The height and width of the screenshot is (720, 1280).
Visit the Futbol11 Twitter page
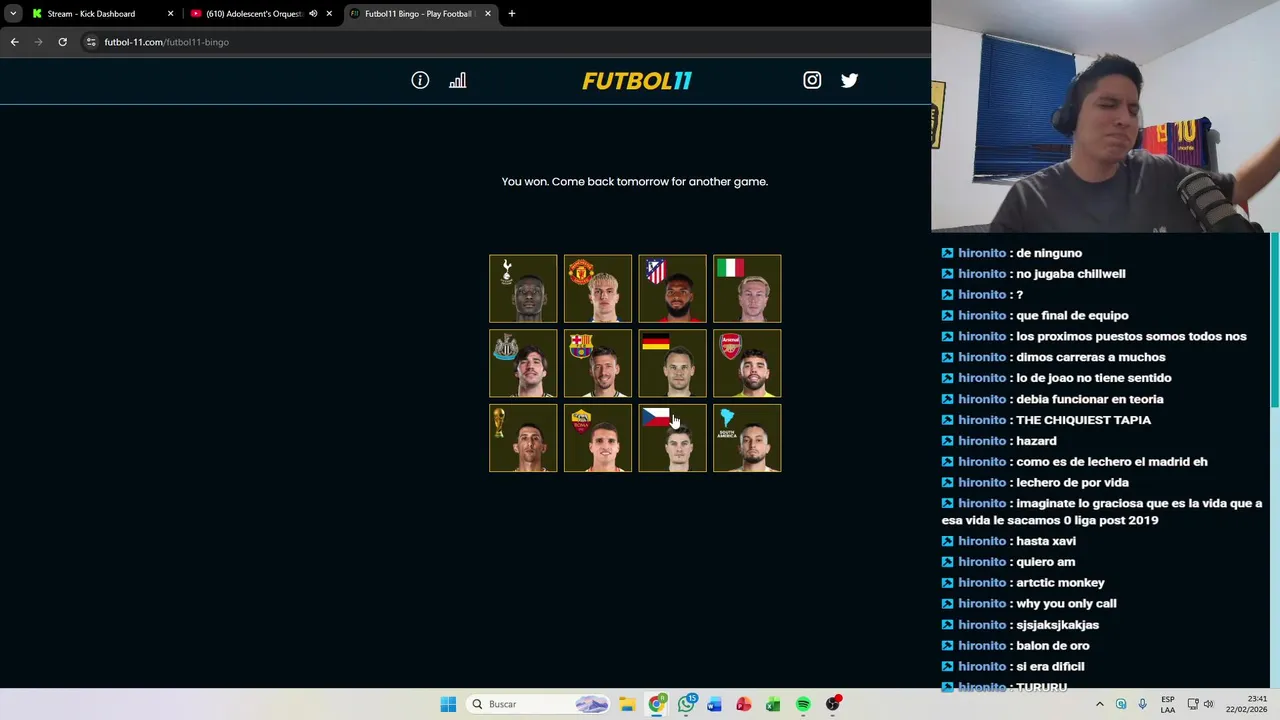tap(849, 80)
